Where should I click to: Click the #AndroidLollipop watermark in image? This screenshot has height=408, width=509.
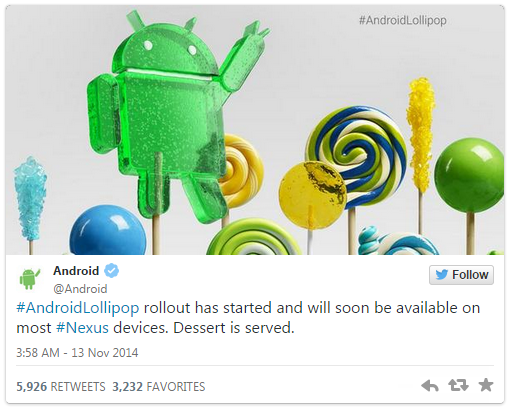point(403,21)
